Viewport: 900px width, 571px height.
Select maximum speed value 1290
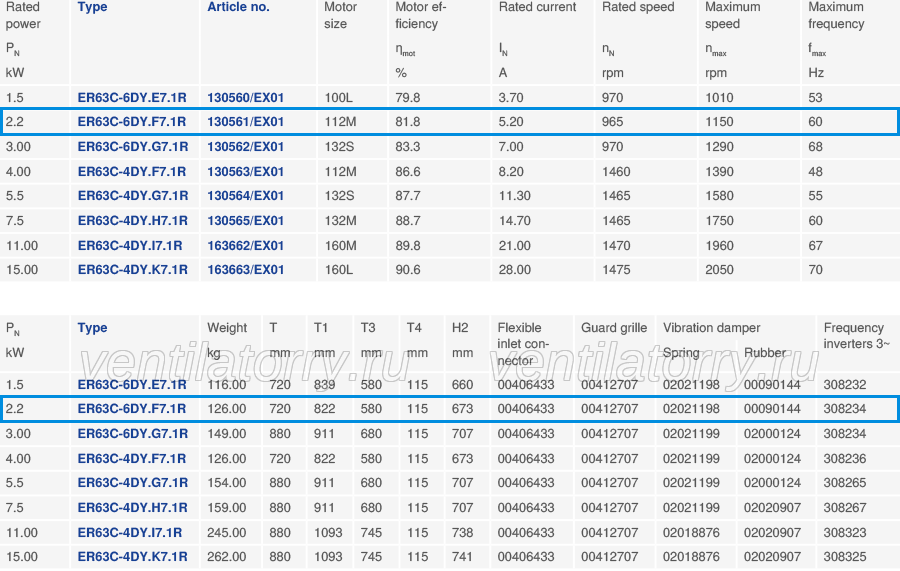tap(719, 147)
